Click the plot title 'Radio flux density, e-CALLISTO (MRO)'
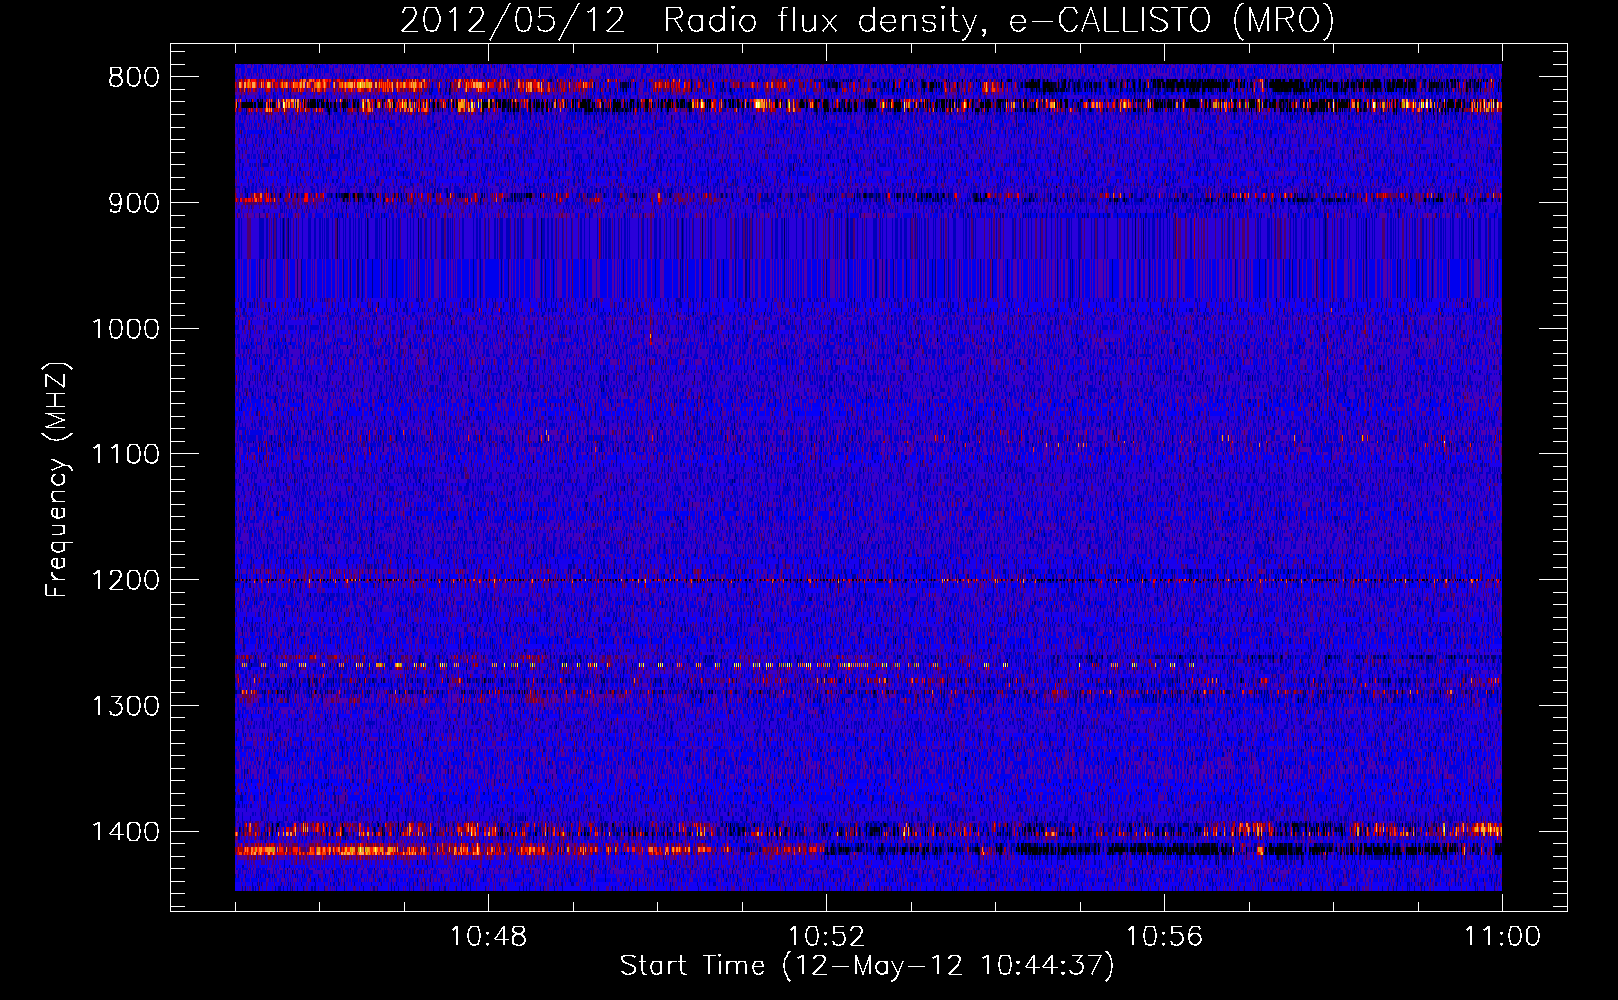This screenshot has height=1000, width=1618. (998, 20)
